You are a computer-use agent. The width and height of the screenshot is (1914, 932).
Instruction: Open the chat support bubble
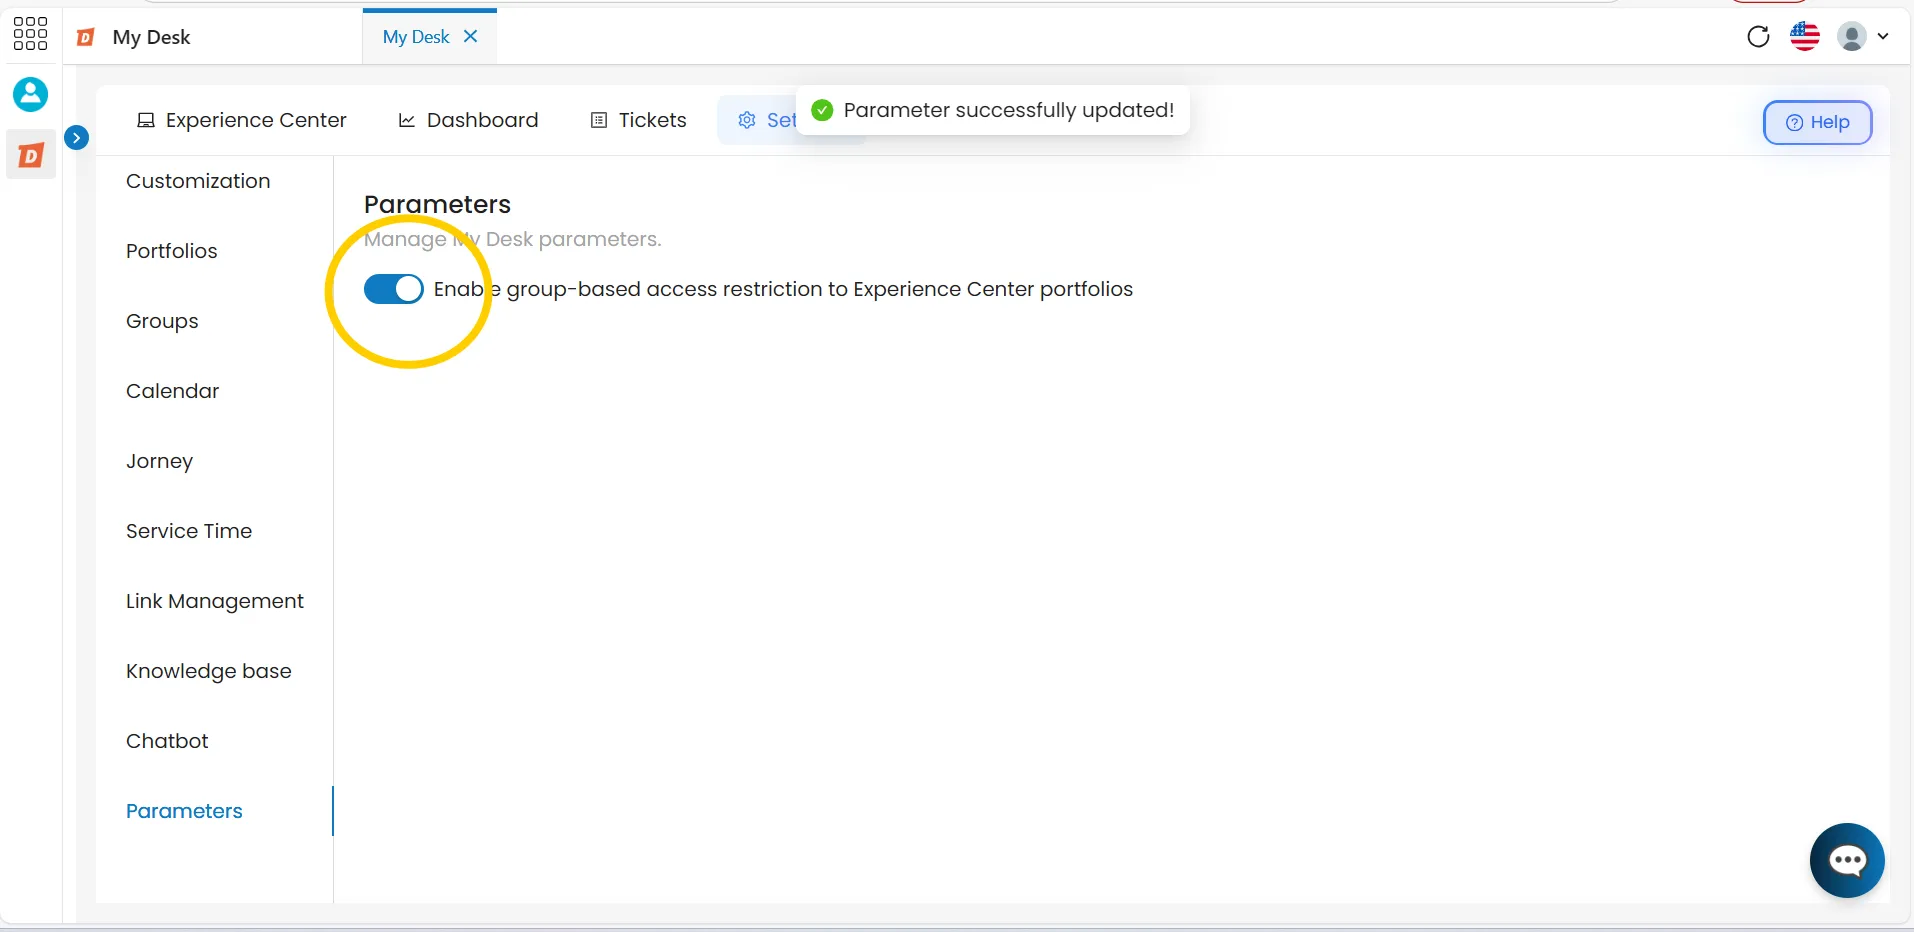click(1847, 860)
